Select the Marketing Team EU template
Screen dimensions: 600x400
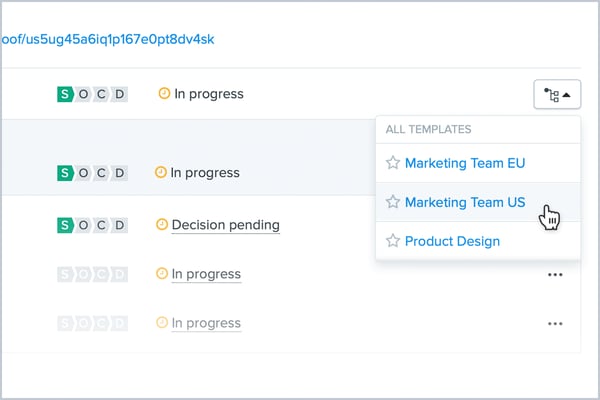(465, 163)
